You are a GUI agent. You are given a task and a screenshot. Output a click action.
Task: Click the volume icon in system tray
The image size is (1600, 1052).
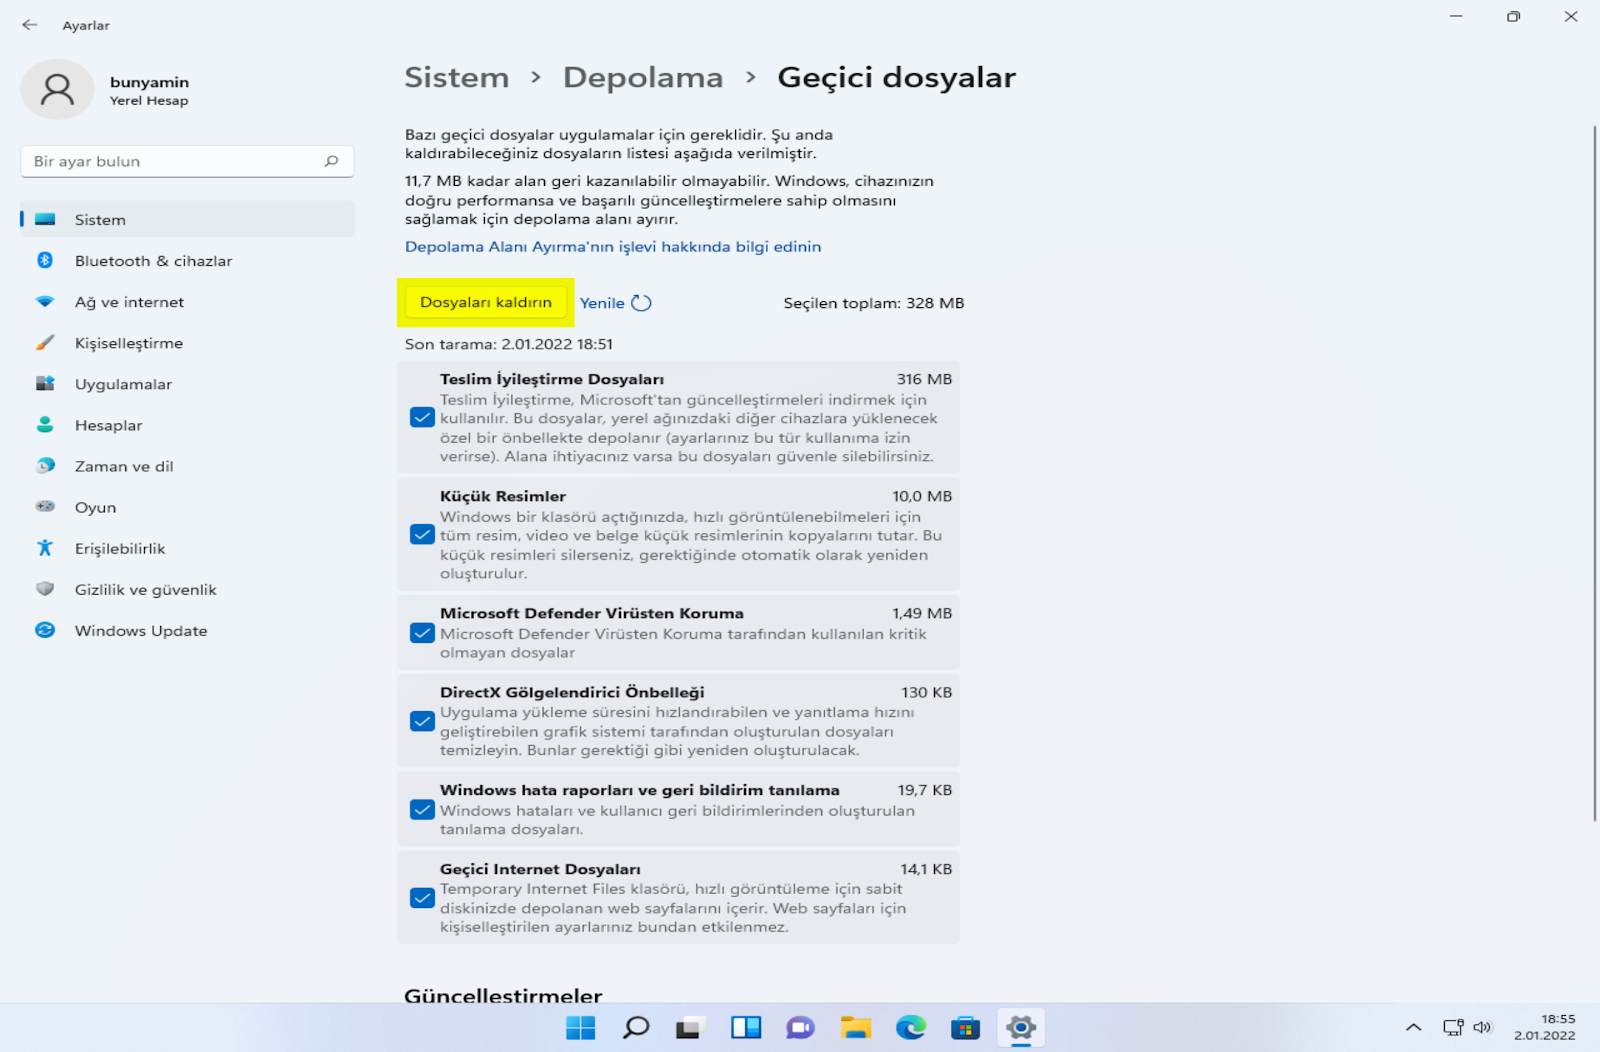pyautogui.click(x=1482, y=1027)
